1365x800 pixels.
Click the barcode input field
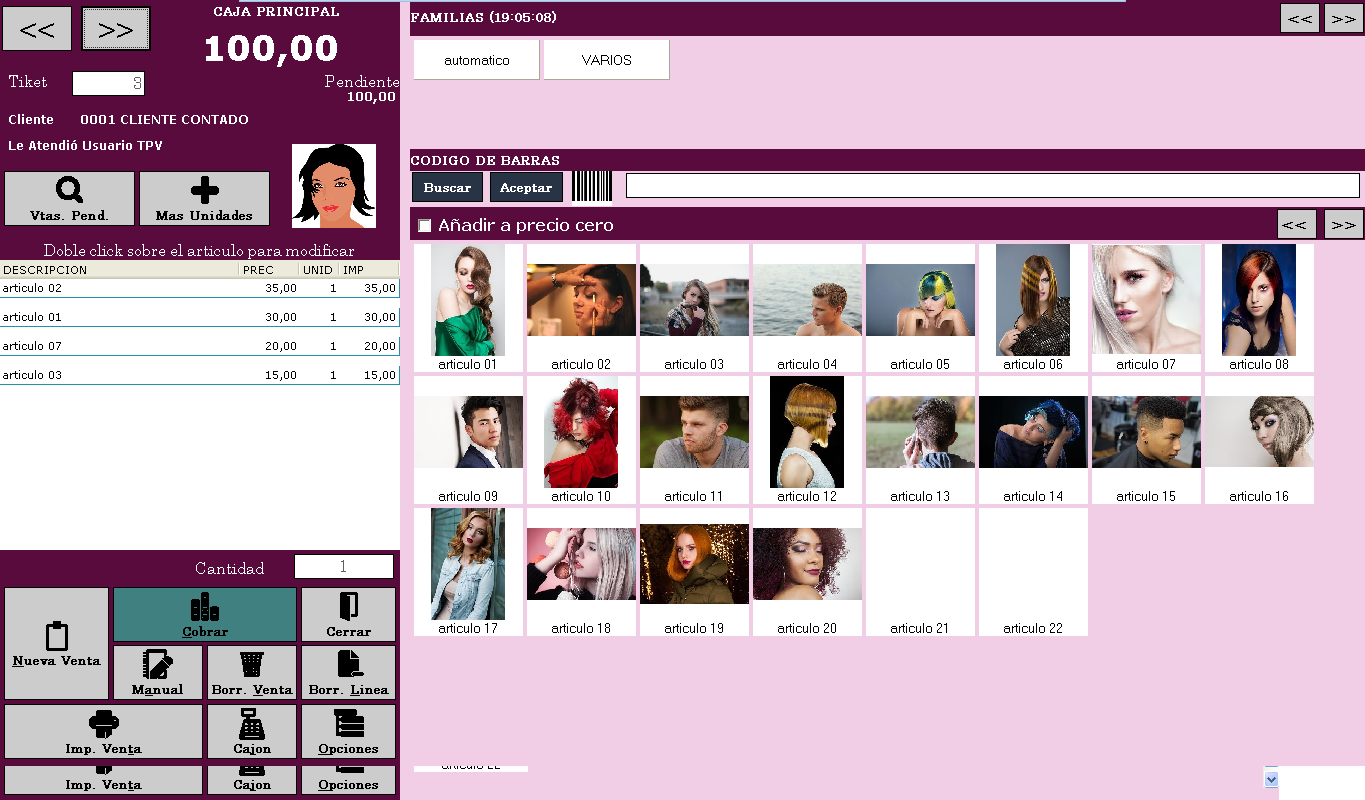tap(993, 185)
